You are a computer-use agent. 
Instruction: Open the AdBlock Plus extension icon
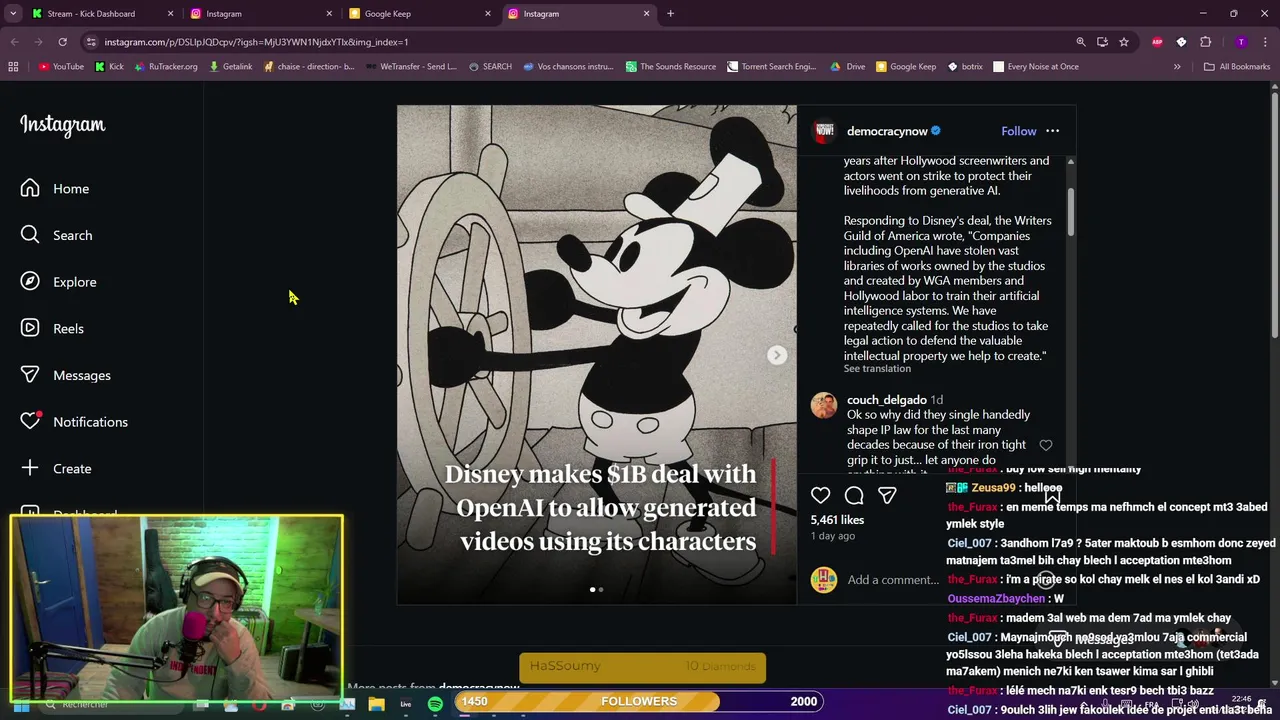click(1157, 42)
